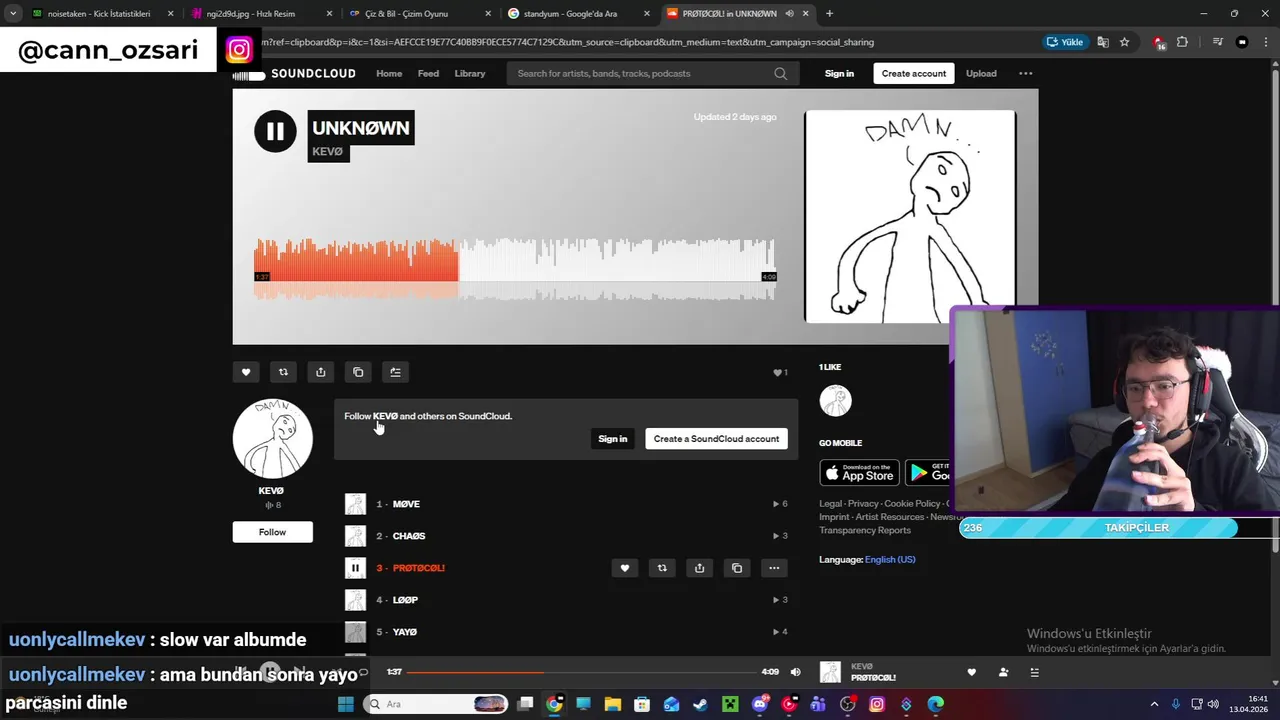Mute with the bottom player volume icon
The image size is (1280, 720).
796,672
